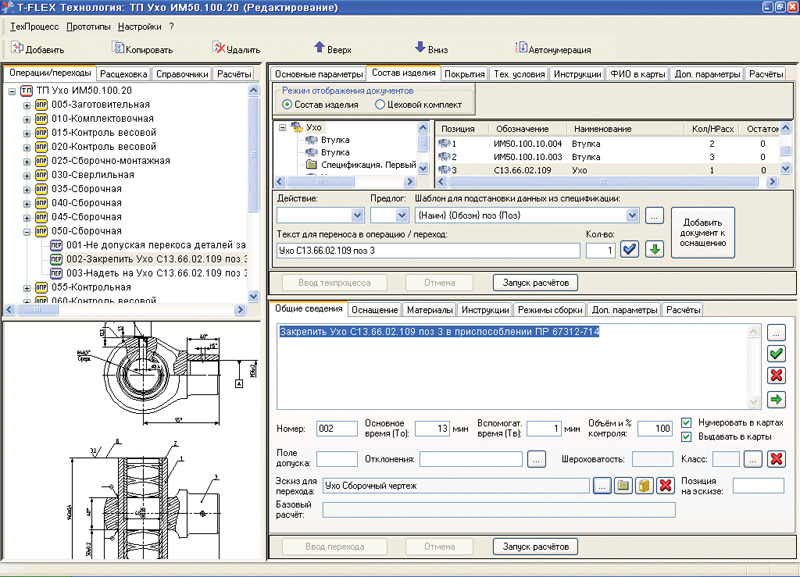Screen dimensions: 800x577
Task: Click the blue checkmark next to Кол-во
Action: coord(630,249)
